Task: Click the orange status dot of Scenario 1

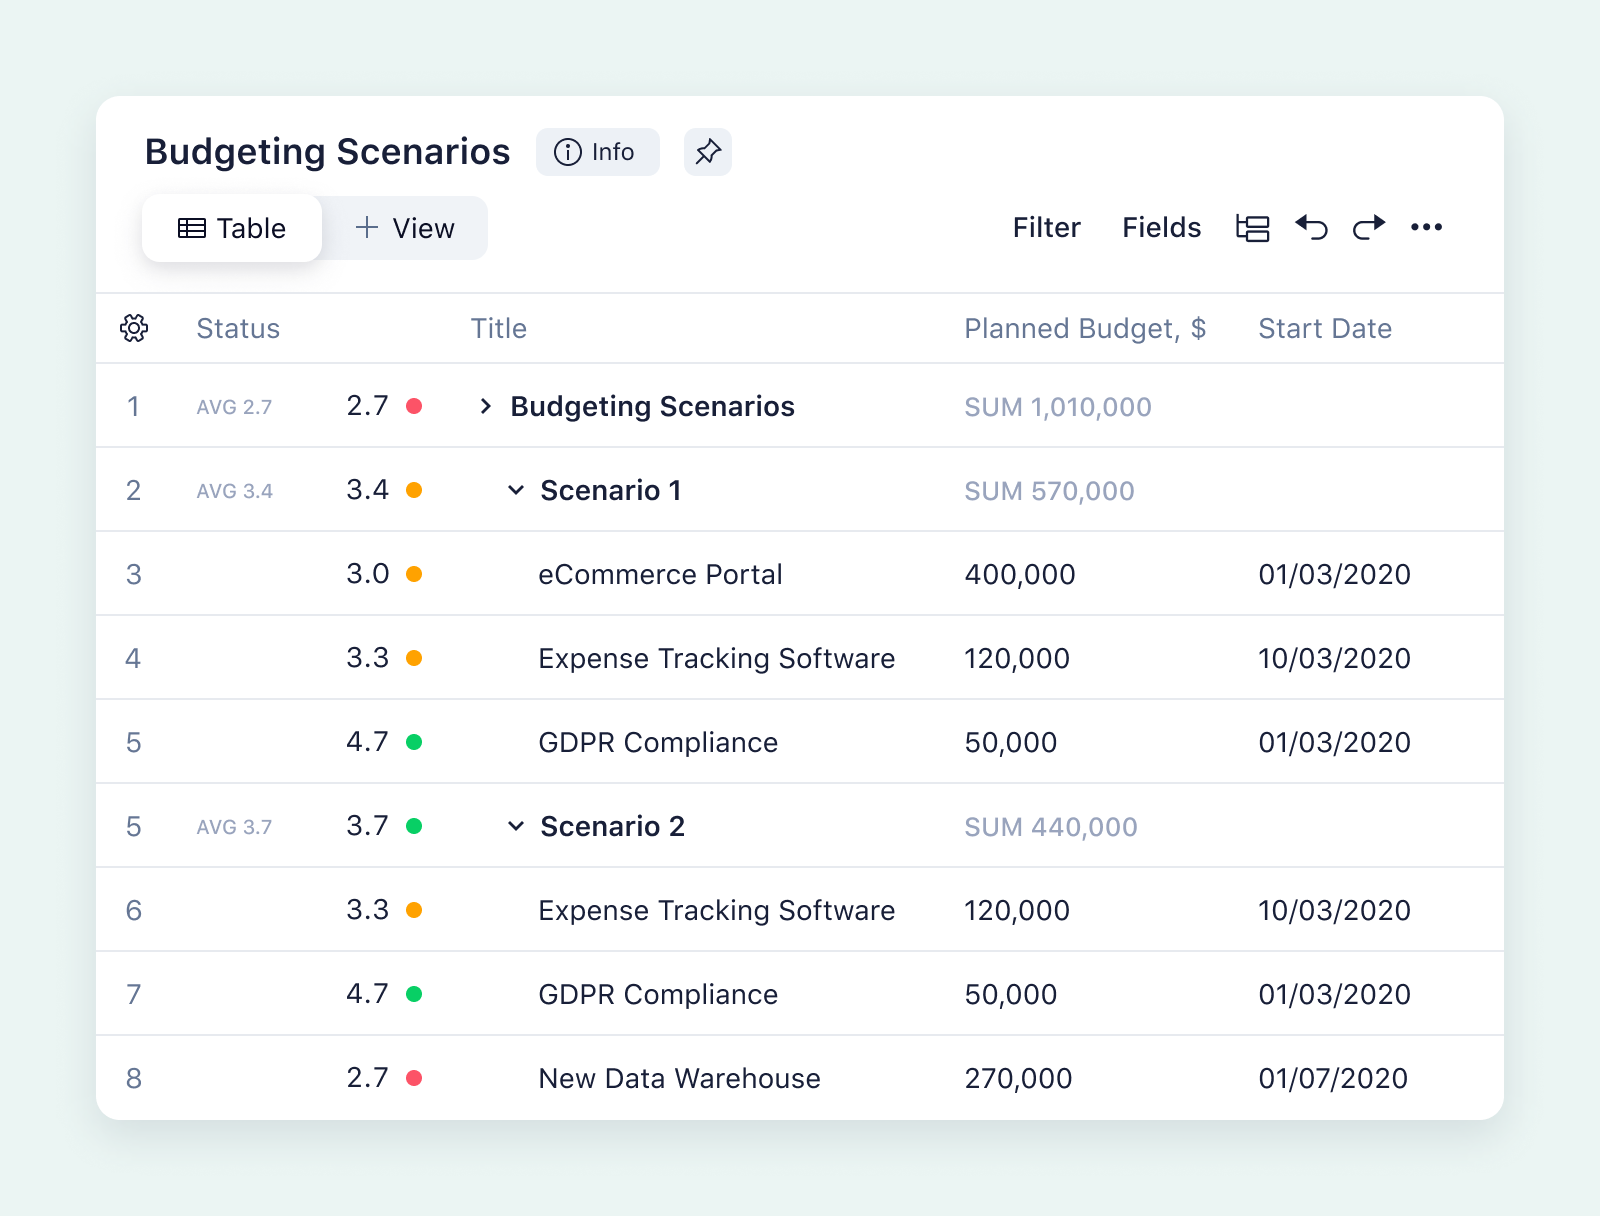Action: (x=414, y=490)
